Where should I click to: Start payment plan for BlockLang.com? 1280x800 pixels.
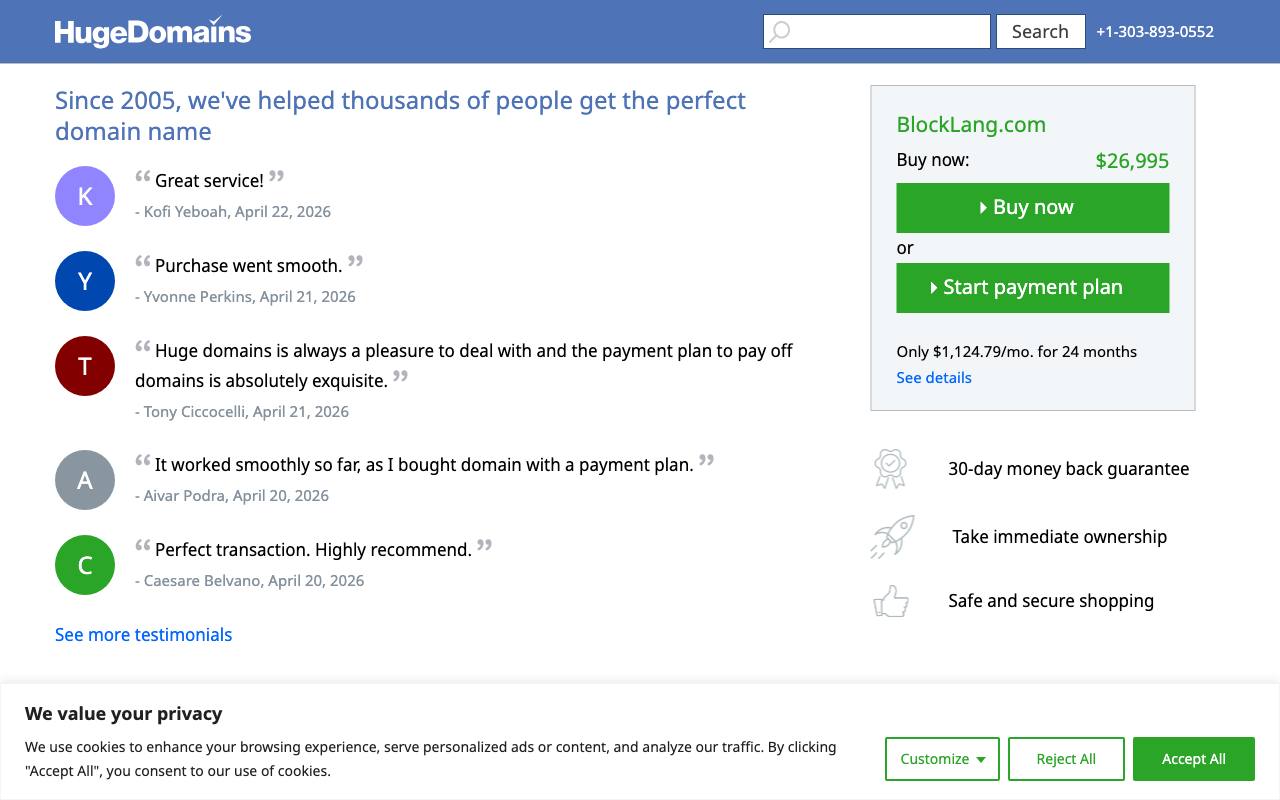click(1033, 288)
